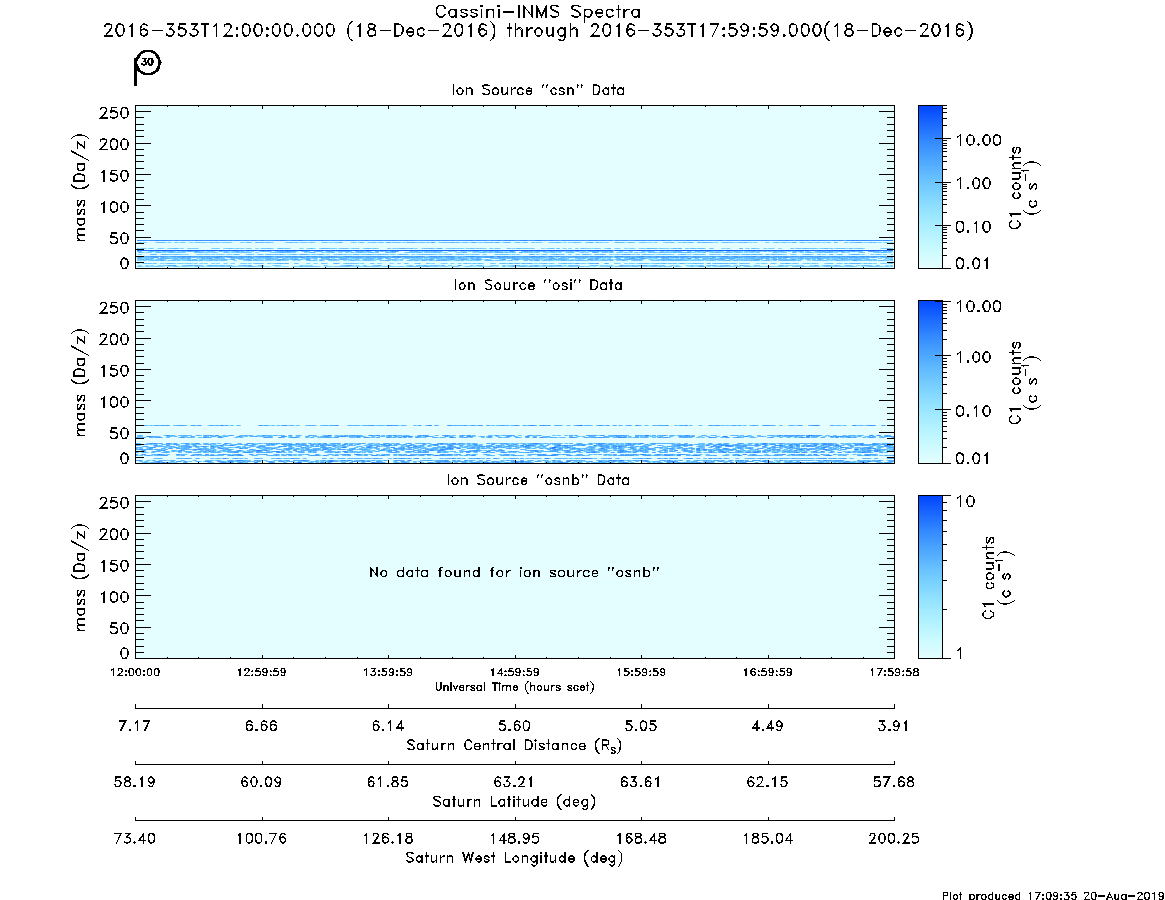Click the "Plot produced 17:09:35 20-Aug-2019" footer
The width and height of the screenshot is (1165, 900).
pos(1053,895)
